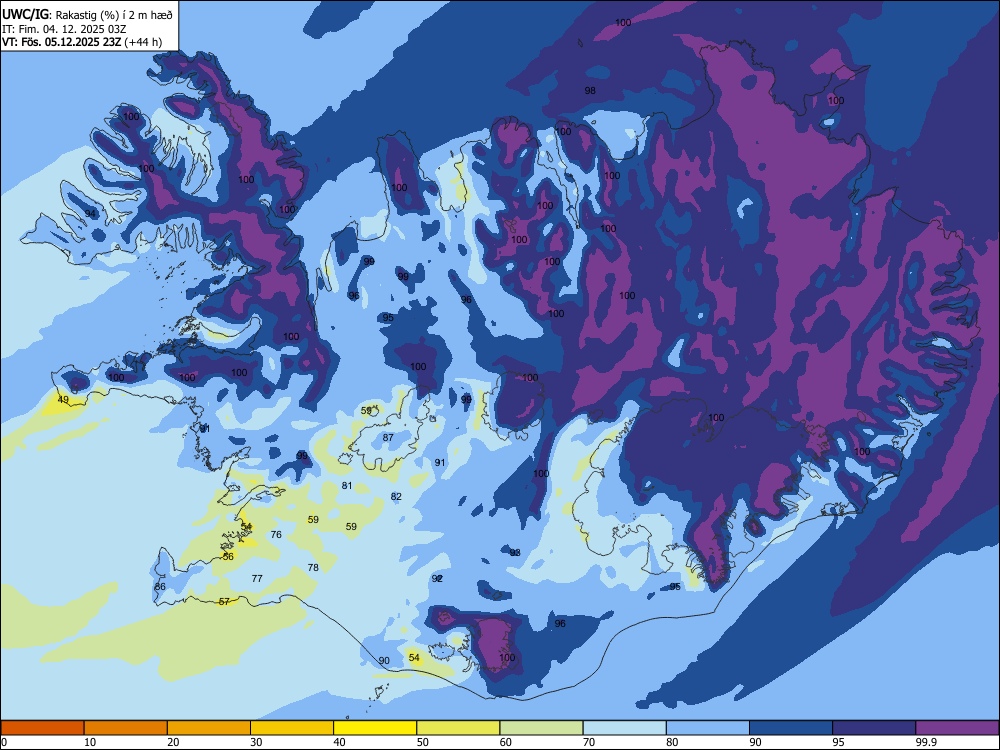Click the legend tick label '70'
This screenshot has width=1000, height=750.
[589, 742]
